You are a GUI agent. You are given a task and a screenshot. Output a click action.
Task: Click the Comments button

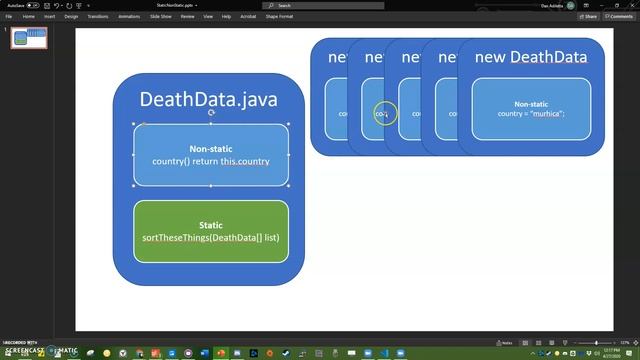pos(619,17)
